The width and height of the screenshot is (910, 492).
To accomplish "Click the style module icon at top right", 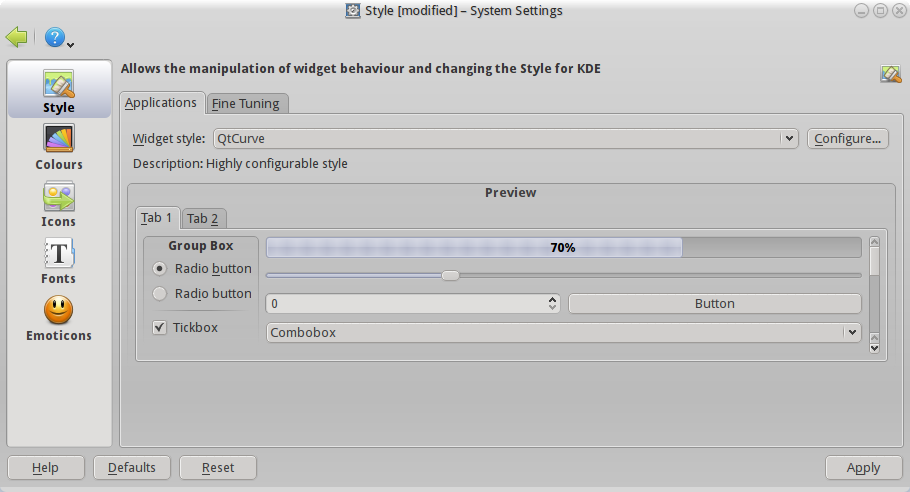I will click(x=891, y=74).
